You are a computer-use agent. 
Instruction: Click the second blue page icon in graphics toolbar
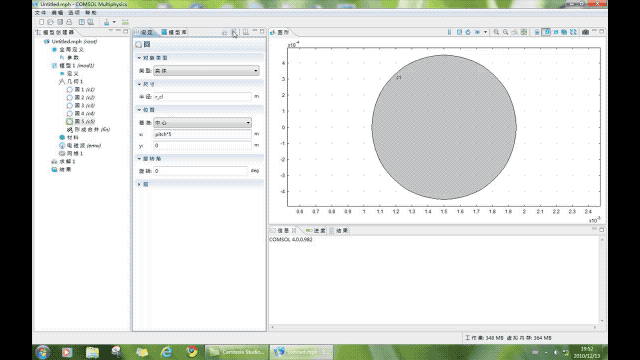click(459, 32)
